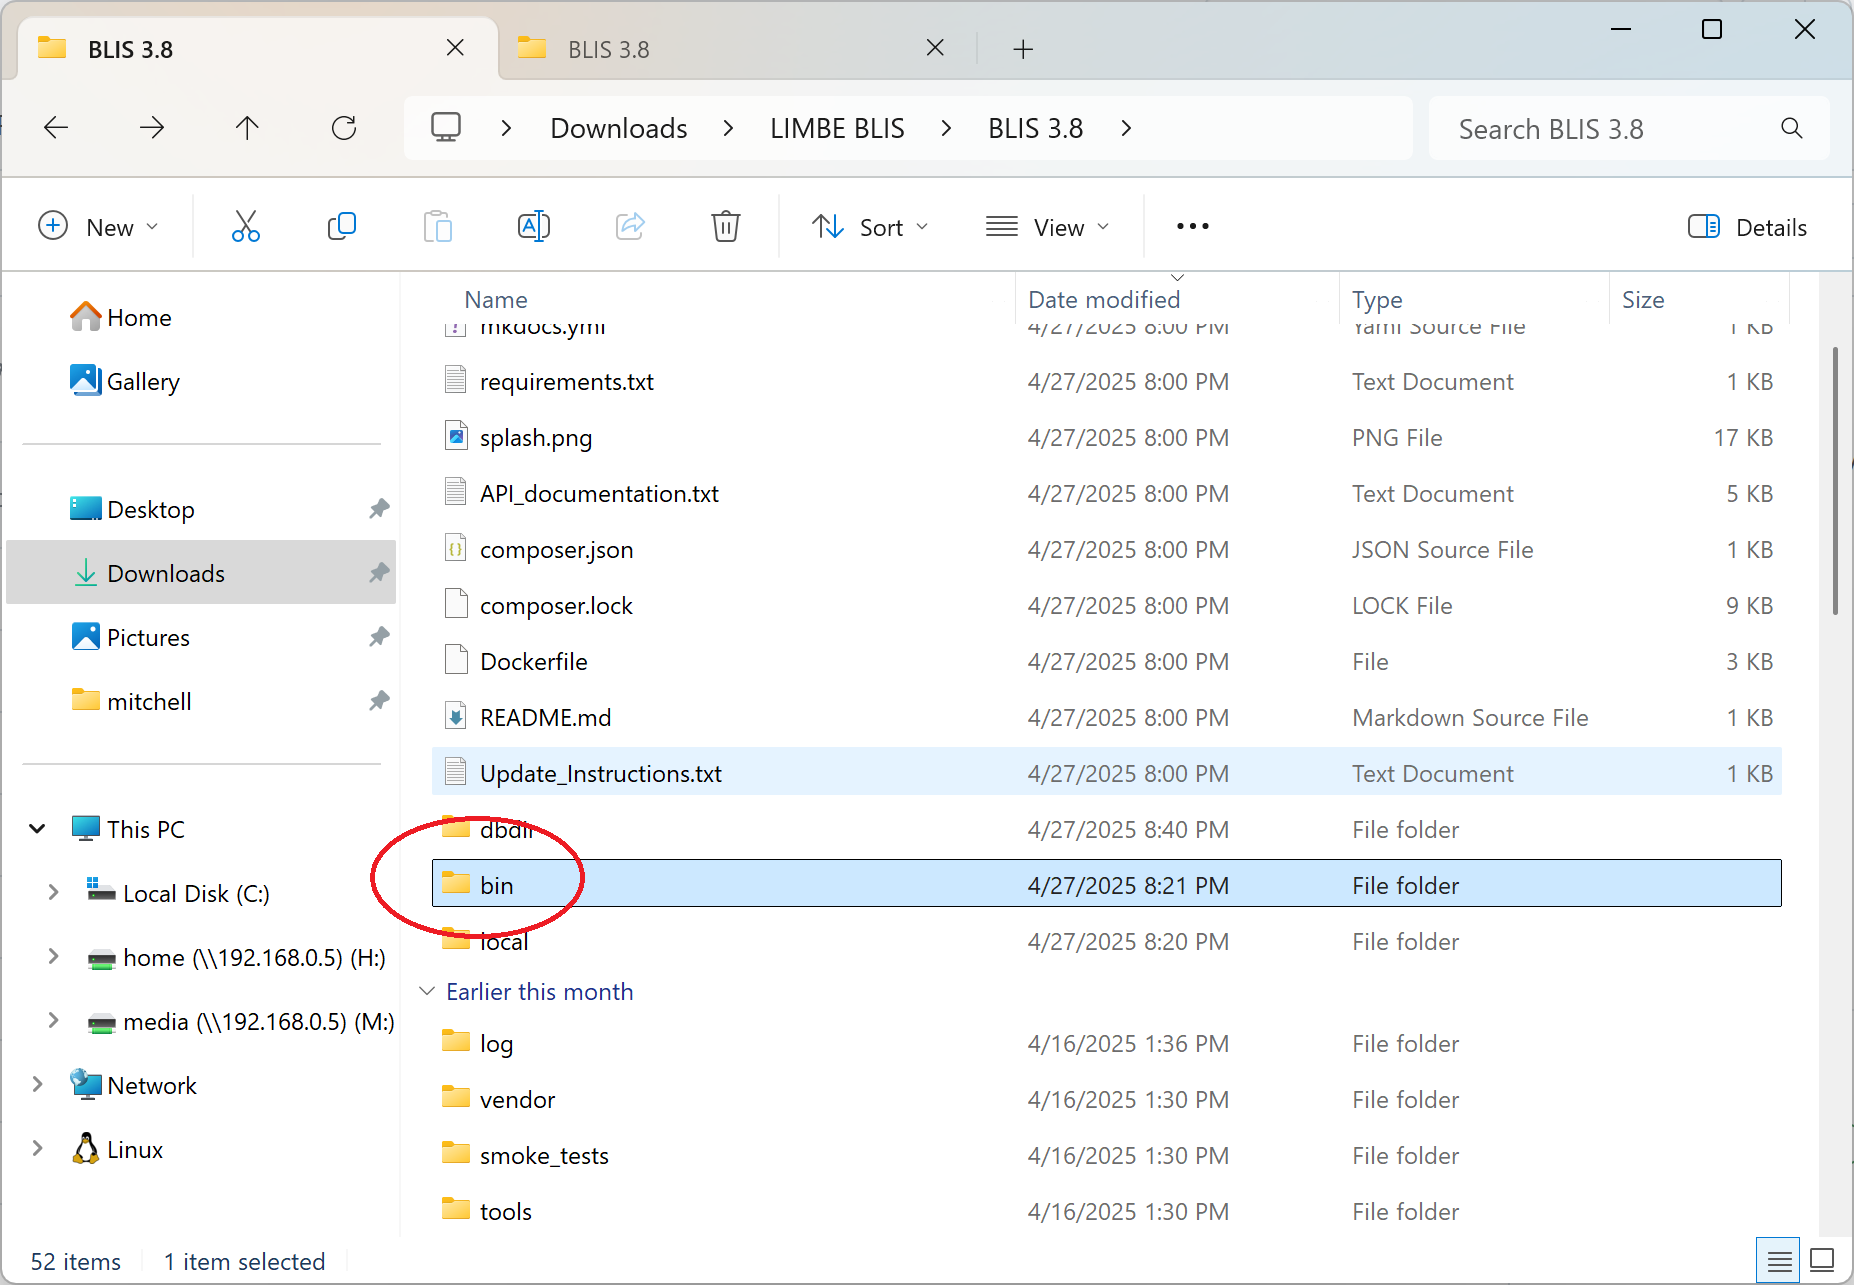Close the second BLIS 3.8 tab

(x=935, y=48)
